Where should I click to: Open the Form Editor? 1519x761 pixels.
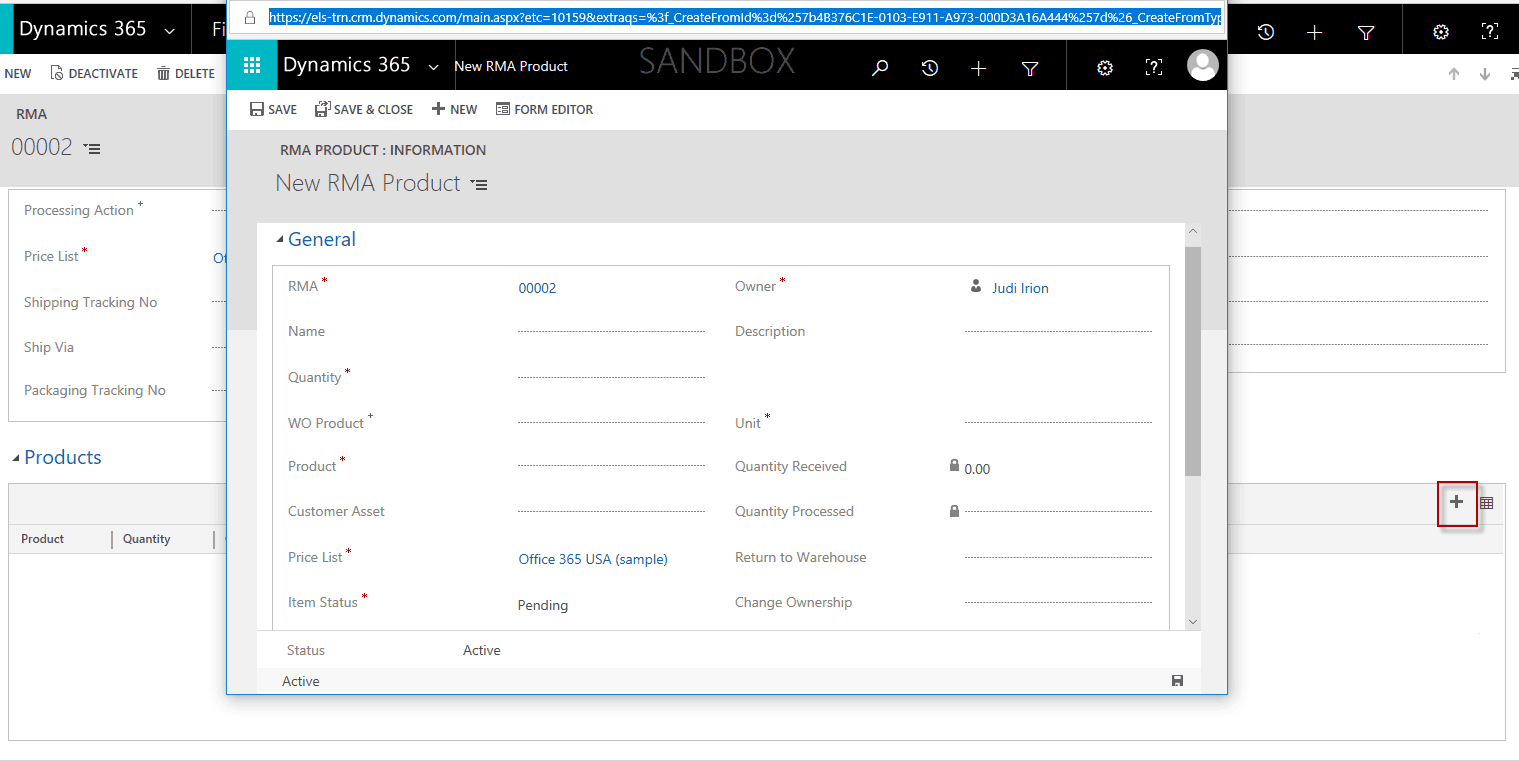pyautogui.click(x=544, y=109)
